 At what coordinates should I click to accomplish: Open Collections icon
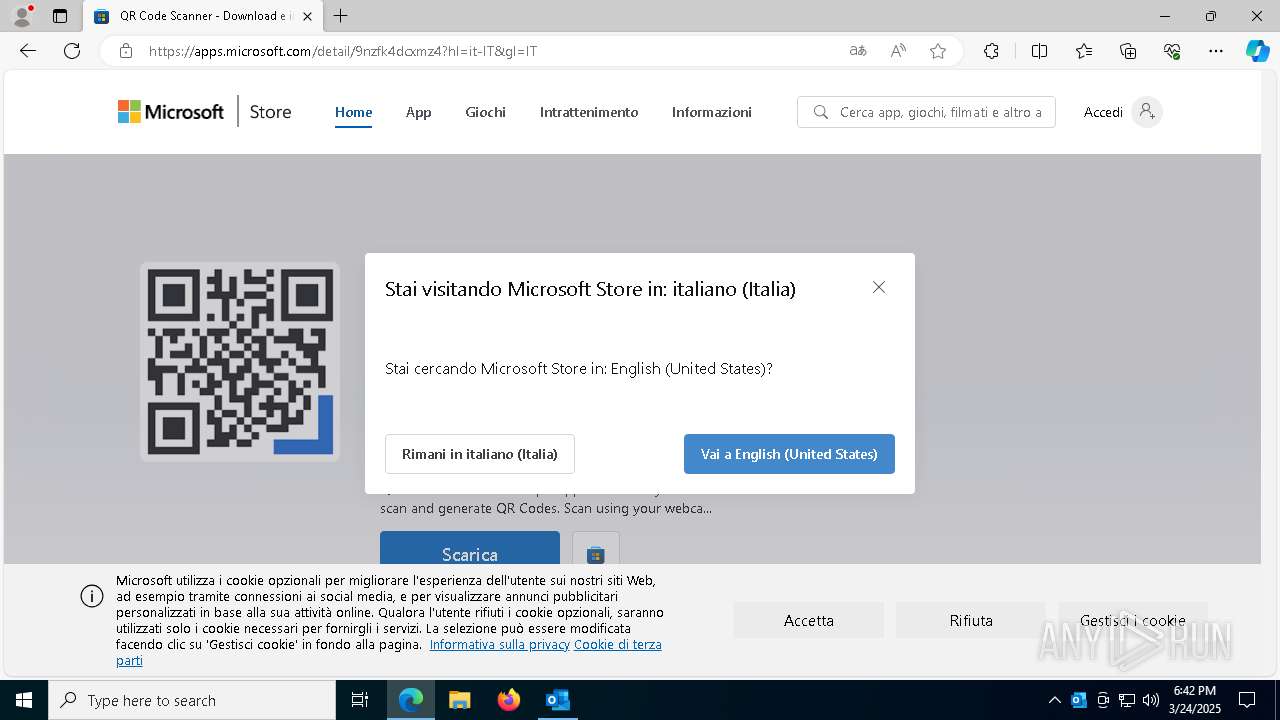[1128, 51]
